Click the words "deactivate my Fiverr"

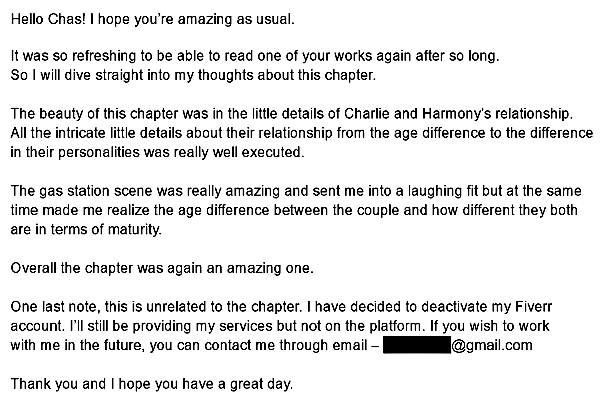pyautogui.click(x=487, y=306)
